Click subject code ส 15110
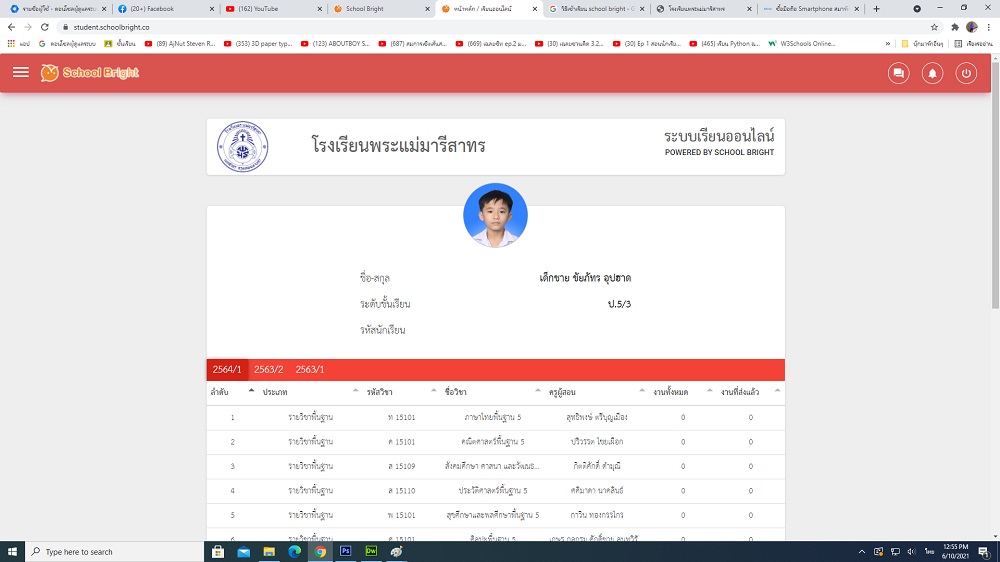 click(x=401, y=491)
